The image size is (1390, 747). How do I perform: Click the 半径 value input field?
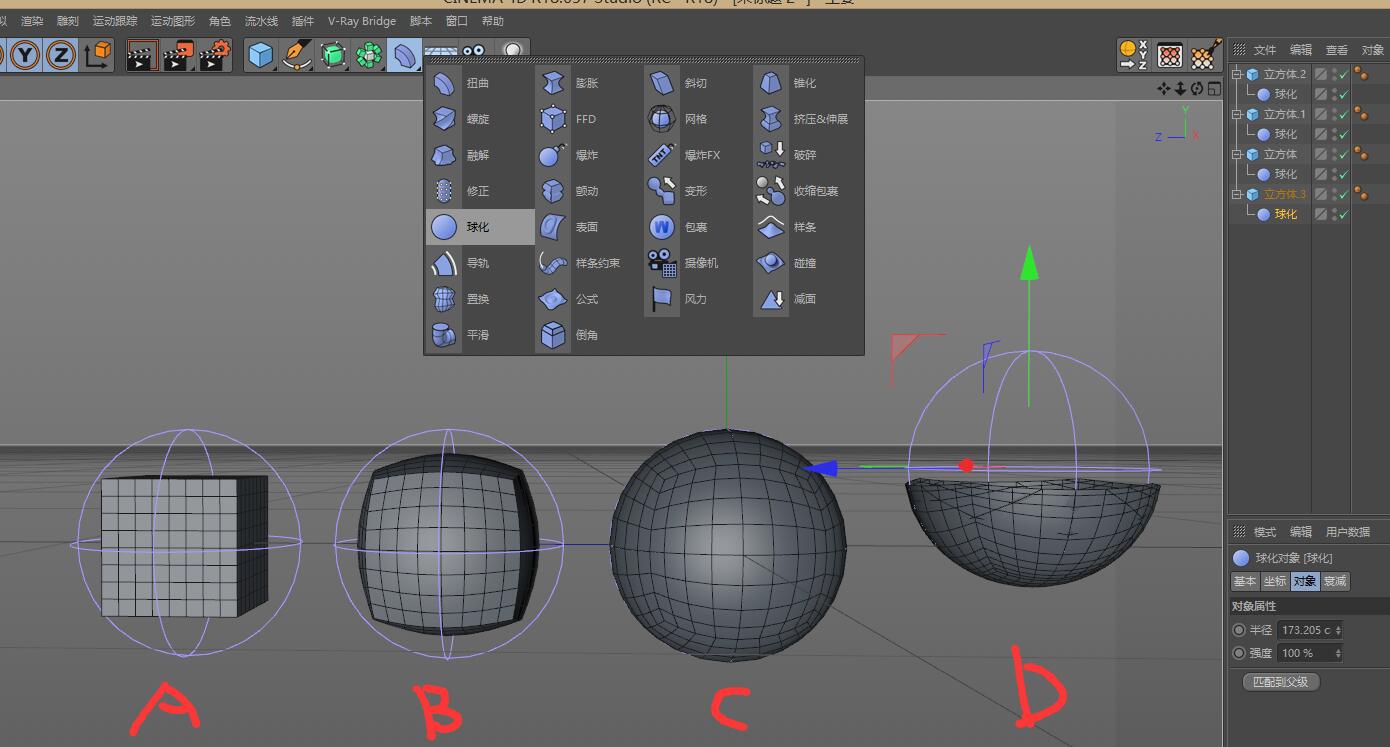1305,630
